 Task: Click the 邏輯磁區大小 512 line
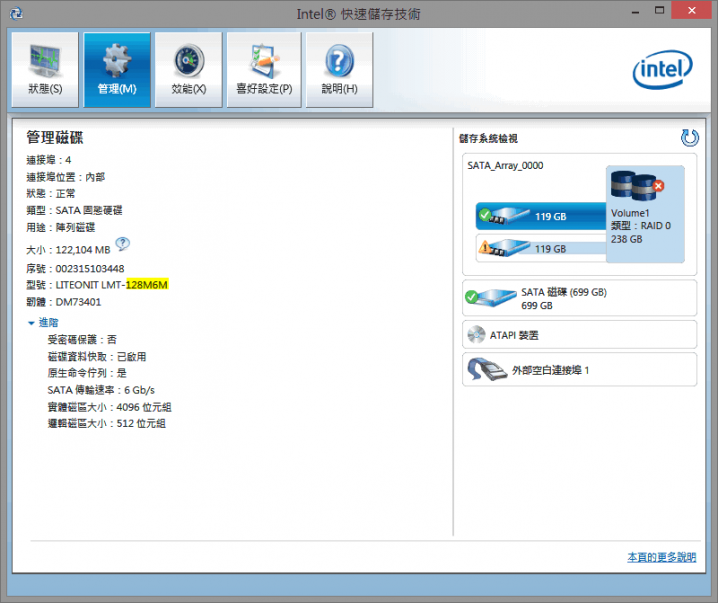(107, 423)
